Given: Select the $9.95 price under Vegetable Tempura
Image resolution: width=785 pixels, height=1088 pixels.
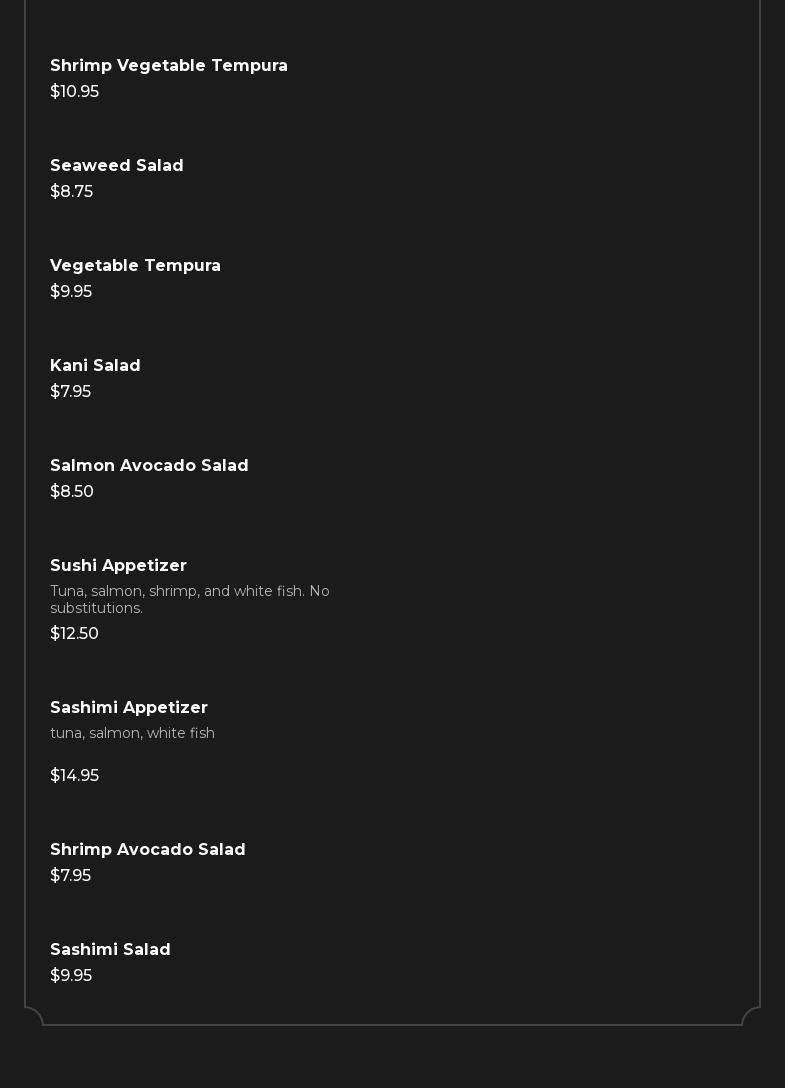Looking at the screenshot, I should click(x=71, y=292).
